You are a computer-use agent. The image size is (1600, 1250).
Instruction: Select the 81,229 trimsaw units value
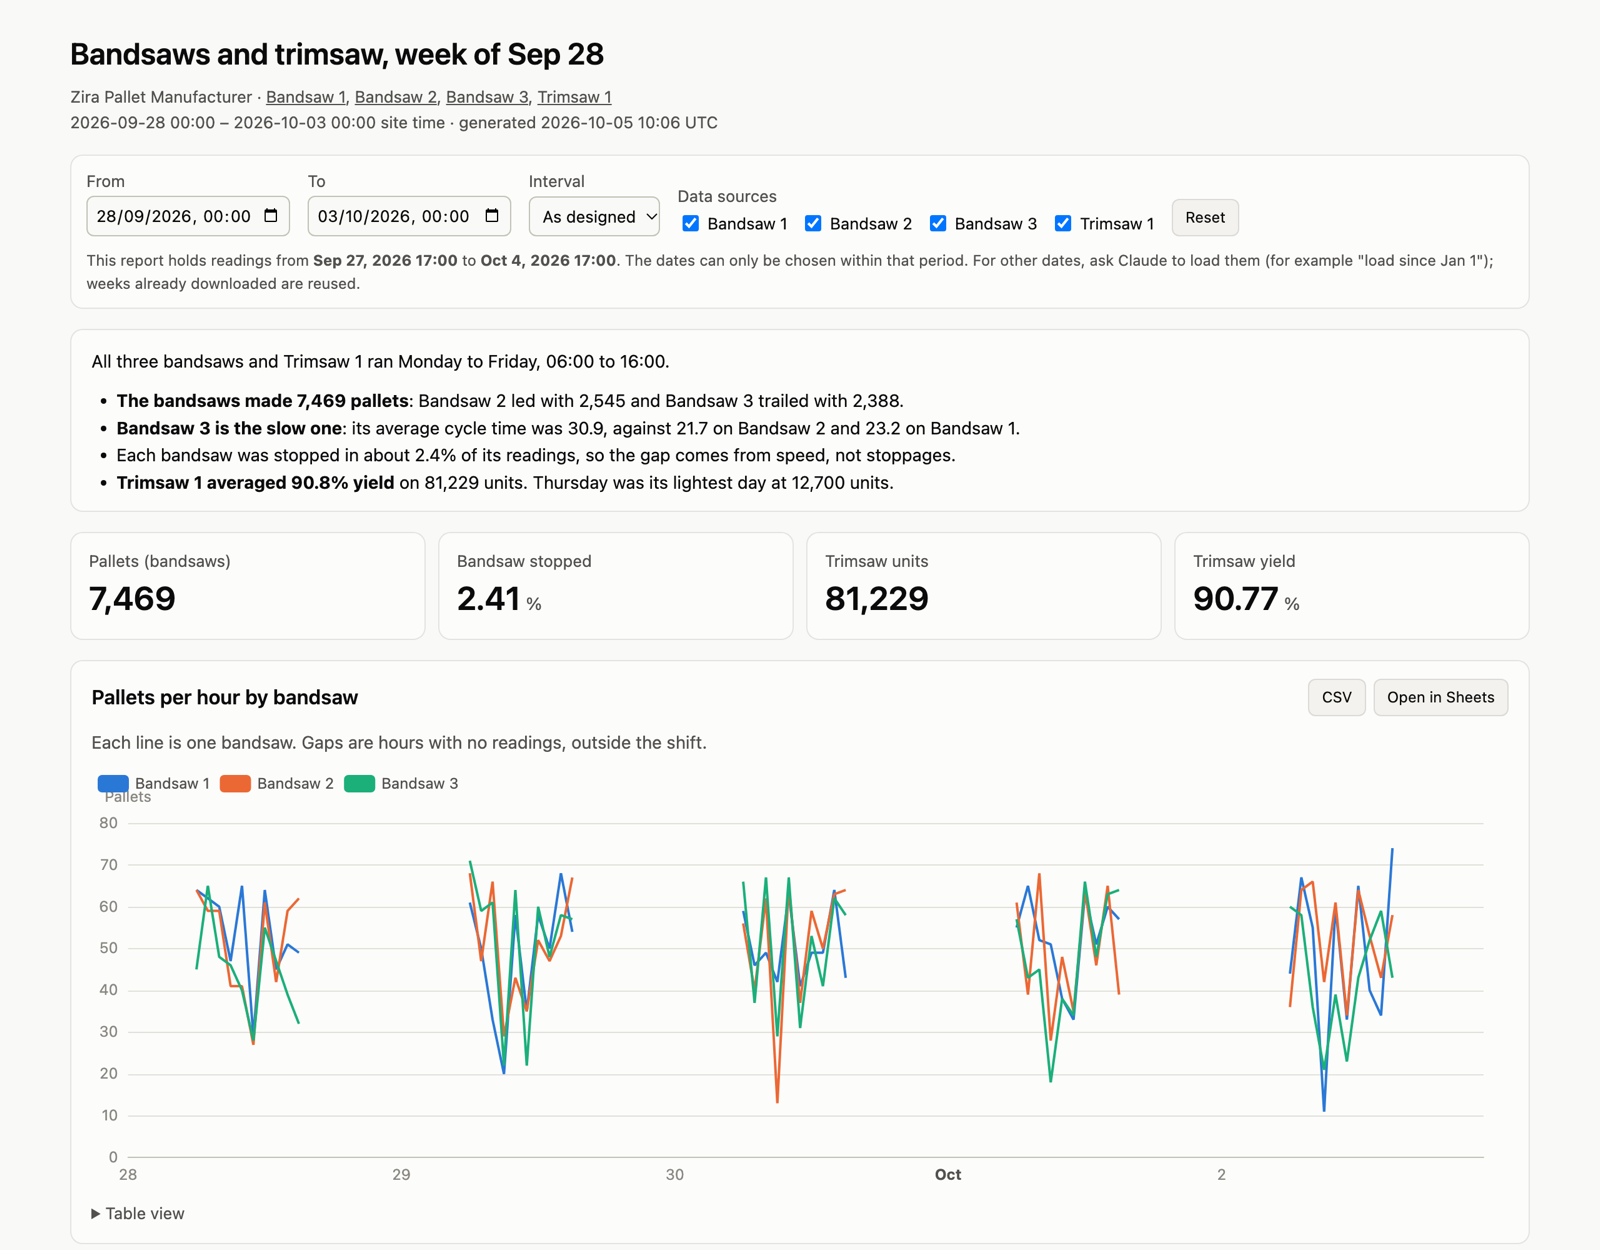pos(877,598)
